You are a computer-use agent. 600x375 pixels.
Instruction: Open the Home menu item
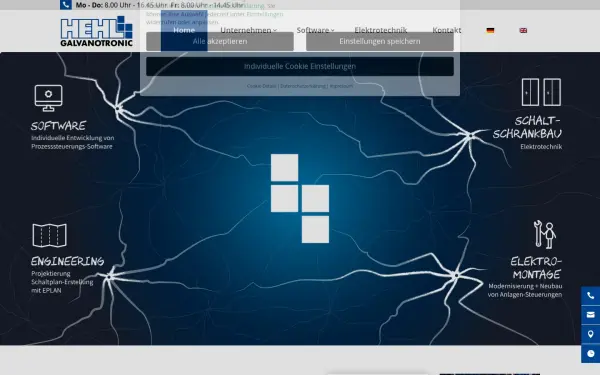[184, 30]
